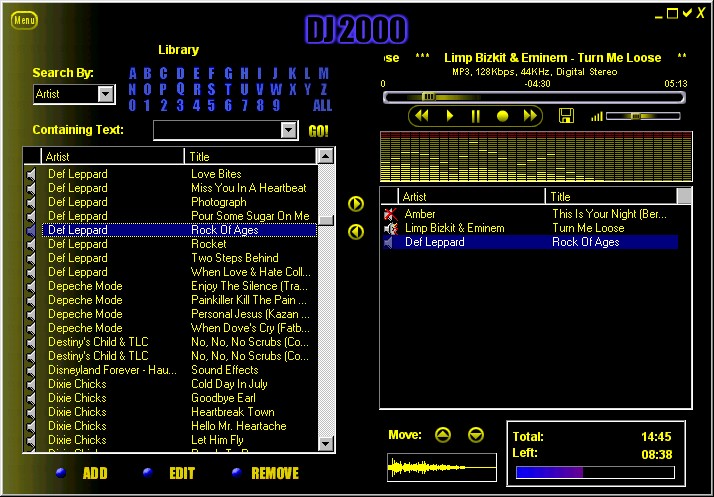The height and width of the screenshot is (497, 714).
Task: Filter library by letter D
Action: pos(180,73)
